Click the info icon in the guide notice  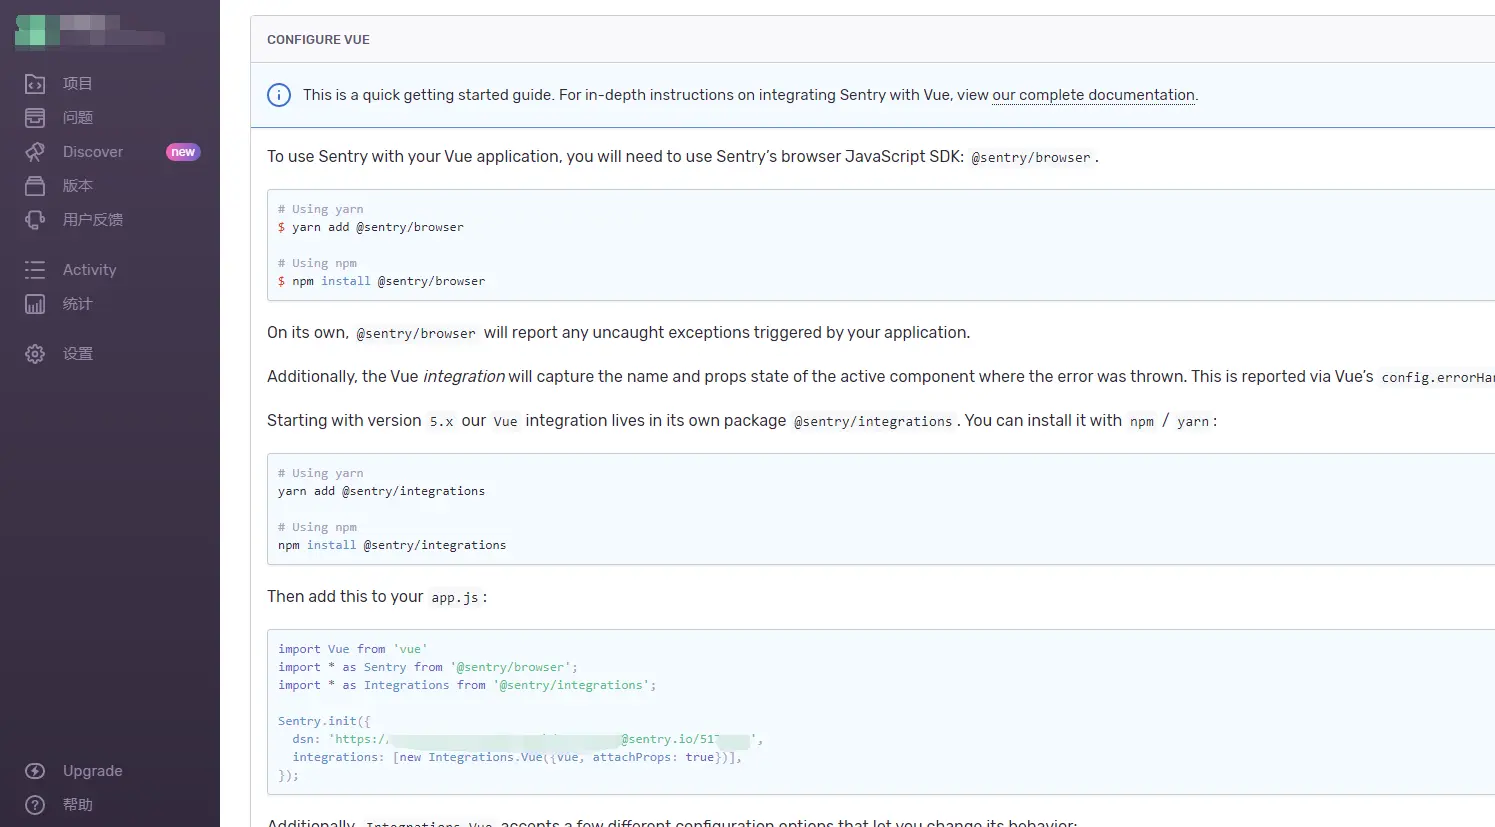279,95
